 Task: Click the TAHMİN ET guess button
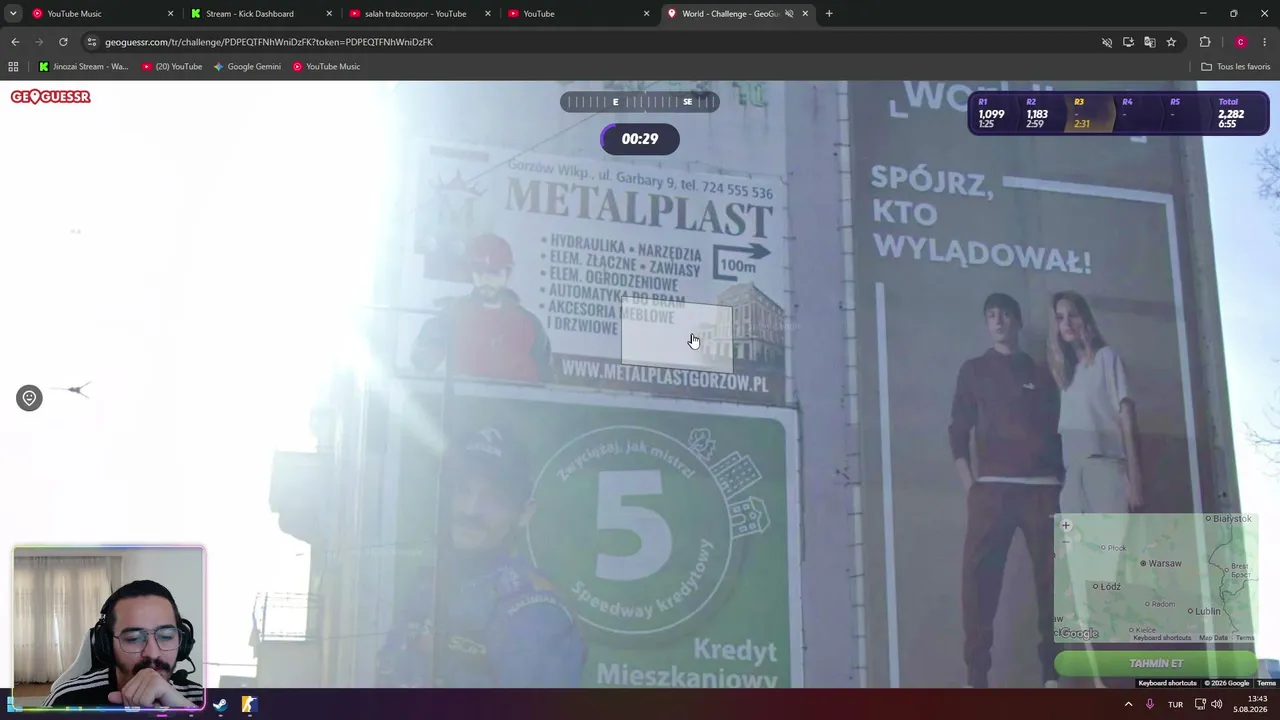[x=1156, y=664]
